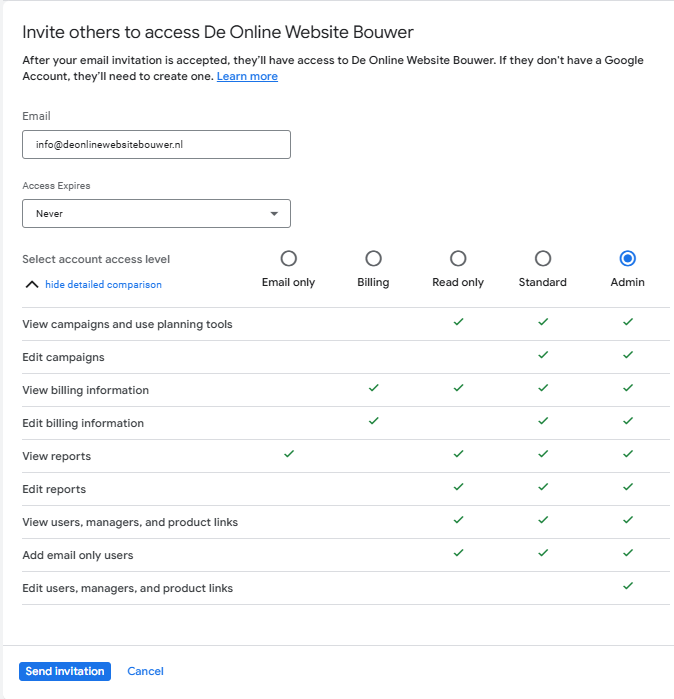Click Admin checkmark in View reports row
674x699 pixels.
click(x=628, y=454)
